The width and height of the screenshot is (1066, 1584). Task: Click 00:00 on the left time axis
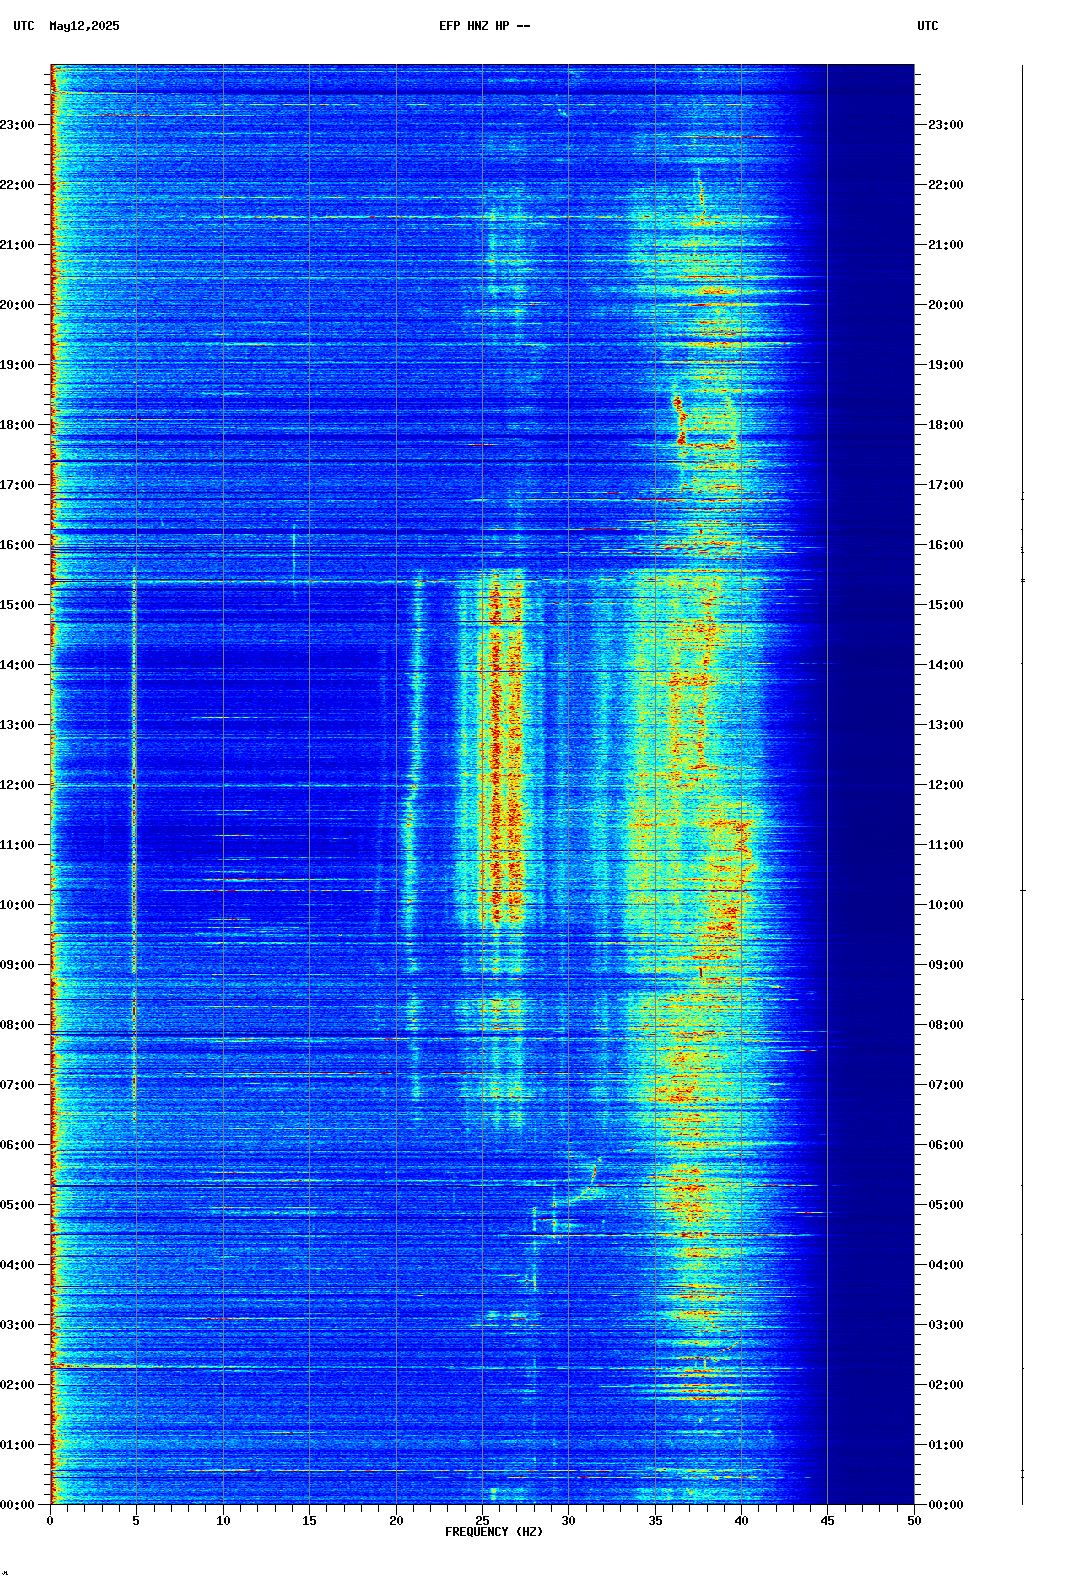[x=17, y=1505]
